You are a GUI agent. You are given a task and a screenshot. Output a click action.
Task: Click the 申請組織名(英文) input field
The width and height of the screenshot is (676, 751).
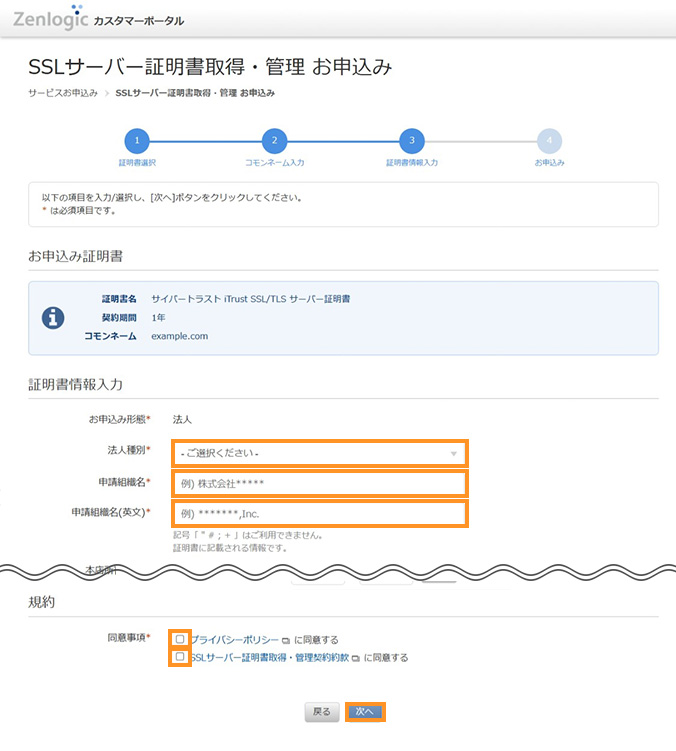point(320,514)
